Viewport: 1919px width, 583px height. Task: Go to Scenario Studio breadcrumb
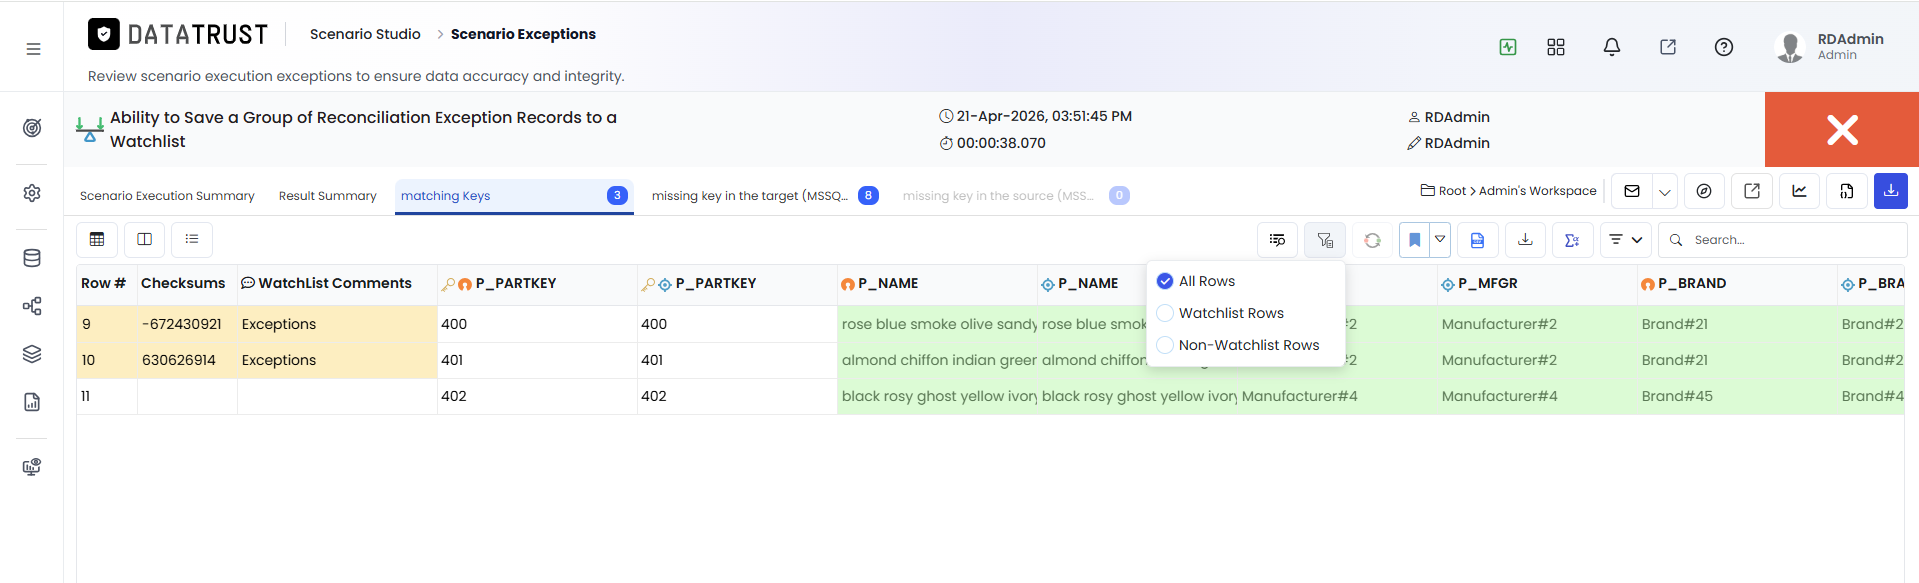click(x=365, y=34)
